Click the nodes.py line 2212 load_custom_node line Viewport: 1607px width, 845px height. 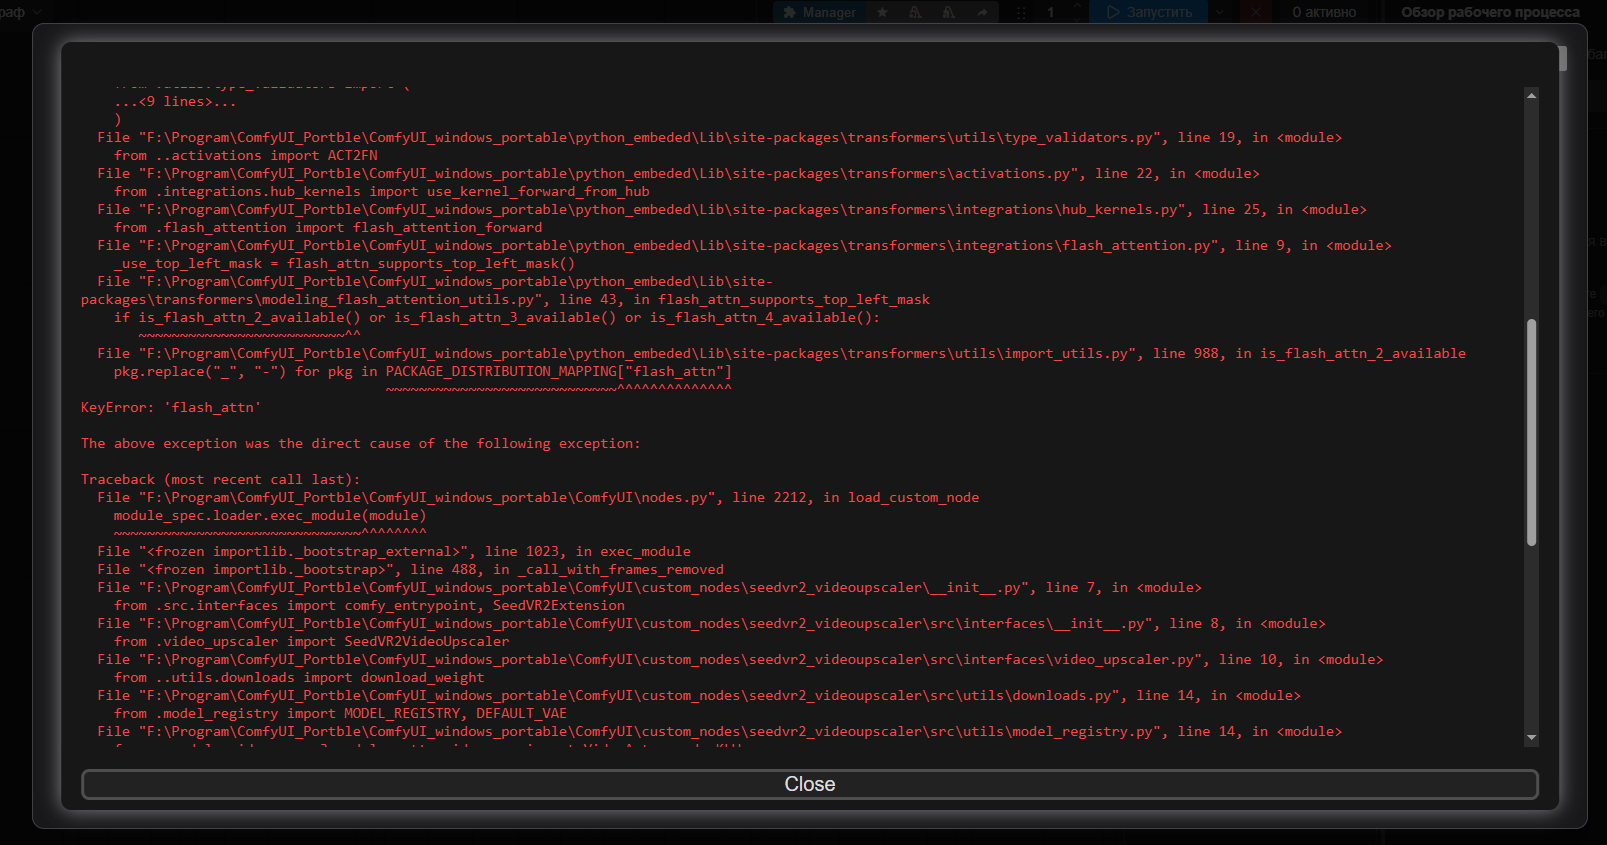click(538, 497)
